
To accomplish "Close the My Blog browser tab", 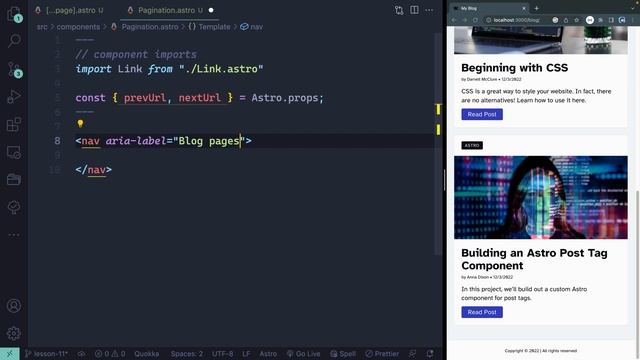I will click(x=524, y=8).
